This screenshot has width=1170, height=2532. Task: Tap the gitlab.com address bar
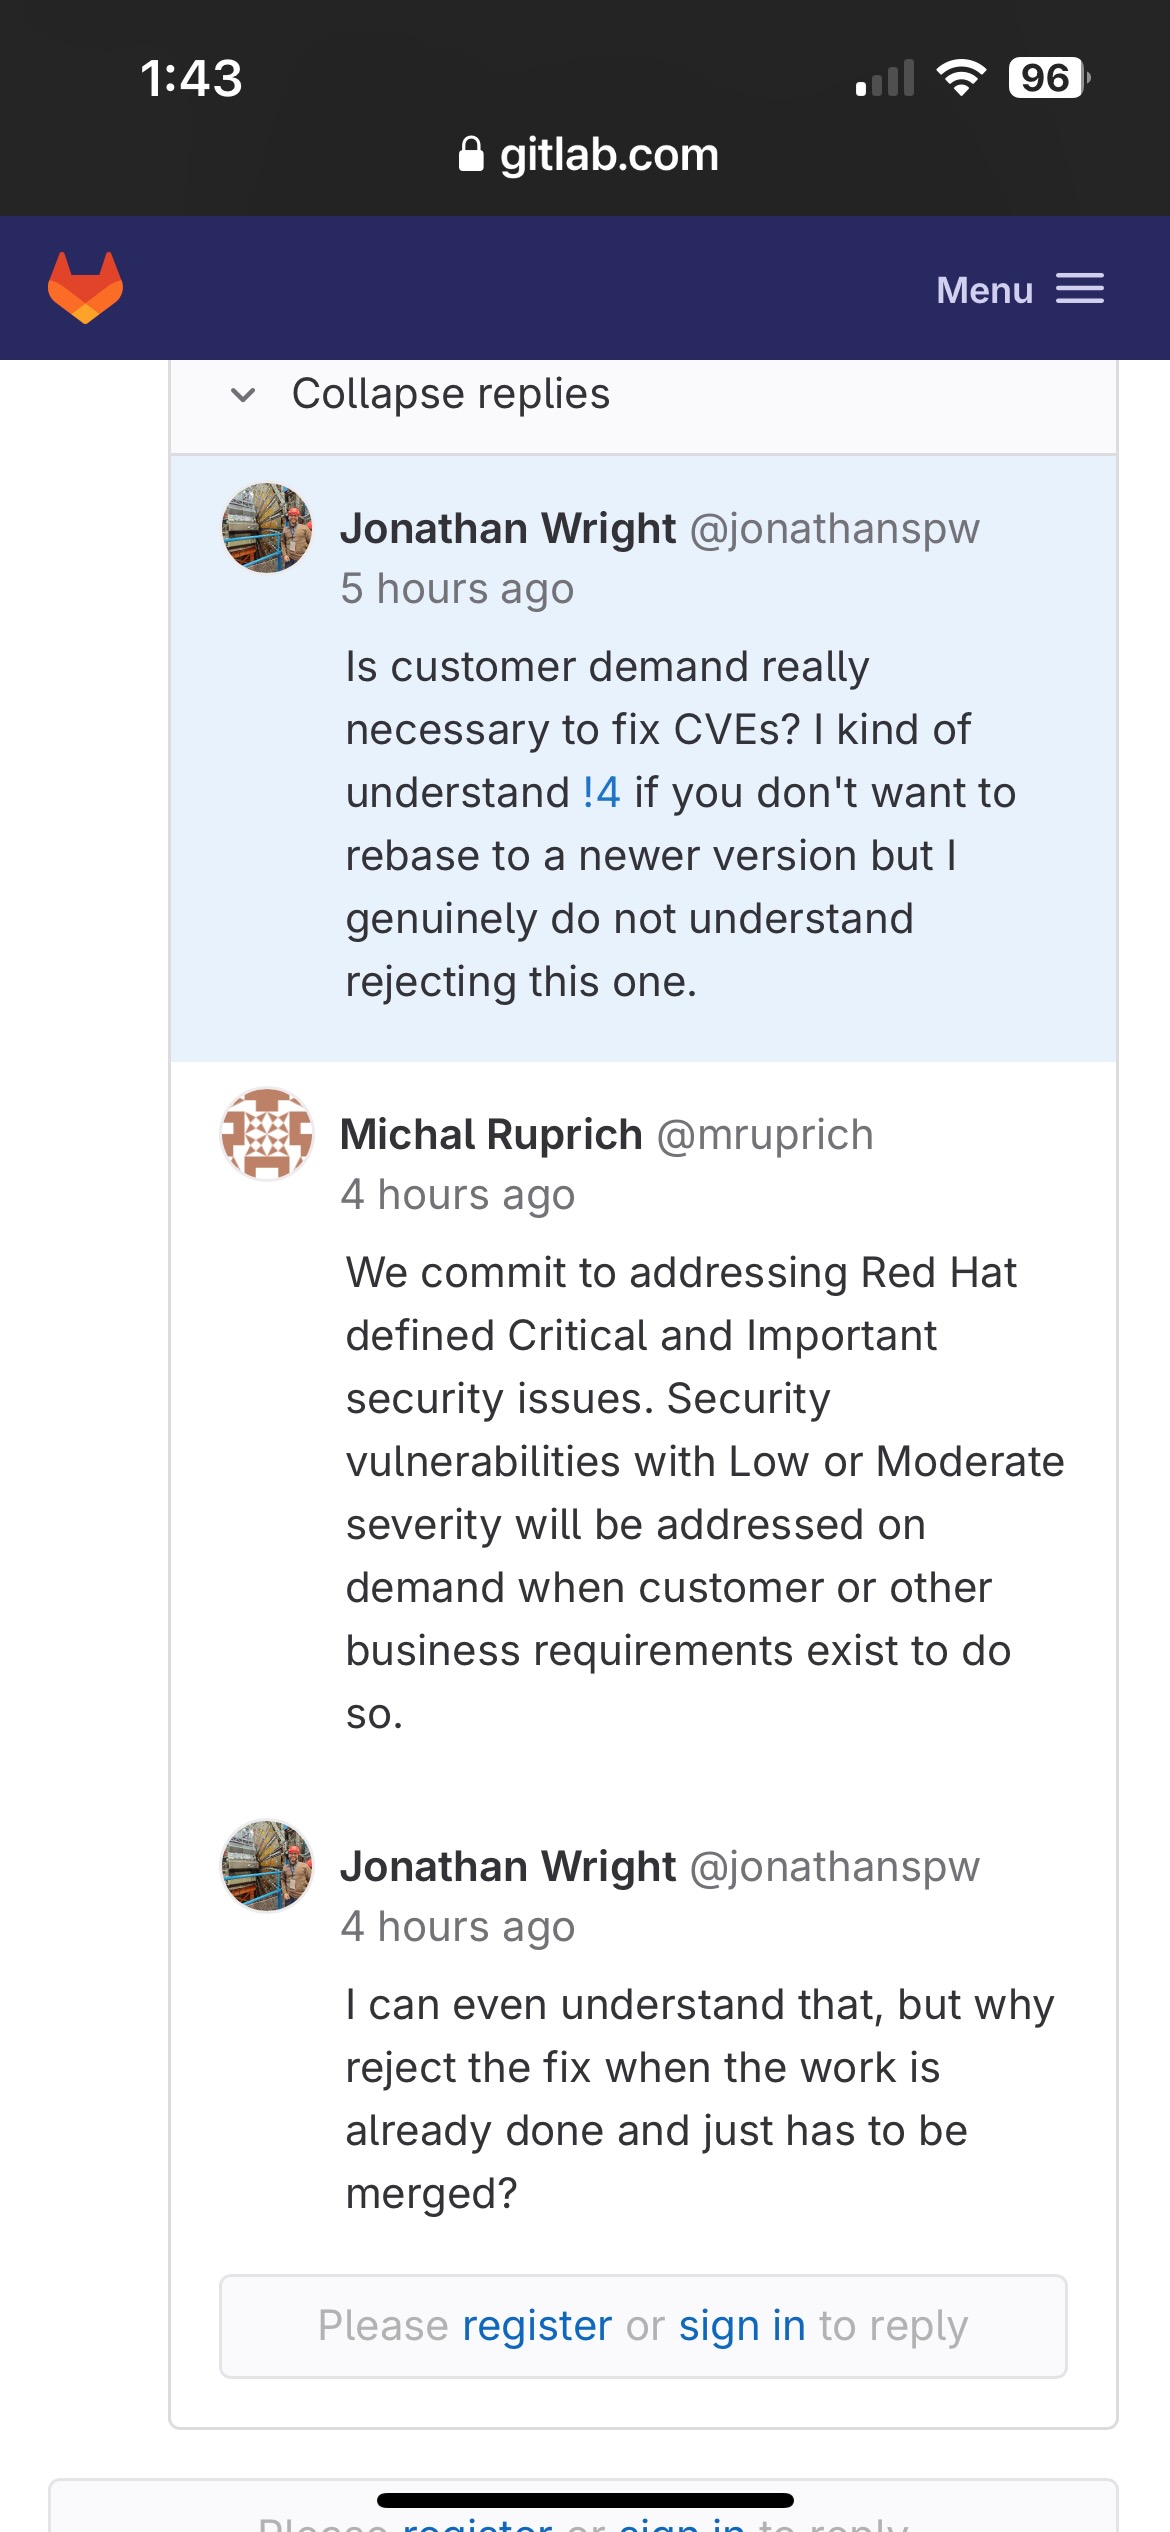608,155
